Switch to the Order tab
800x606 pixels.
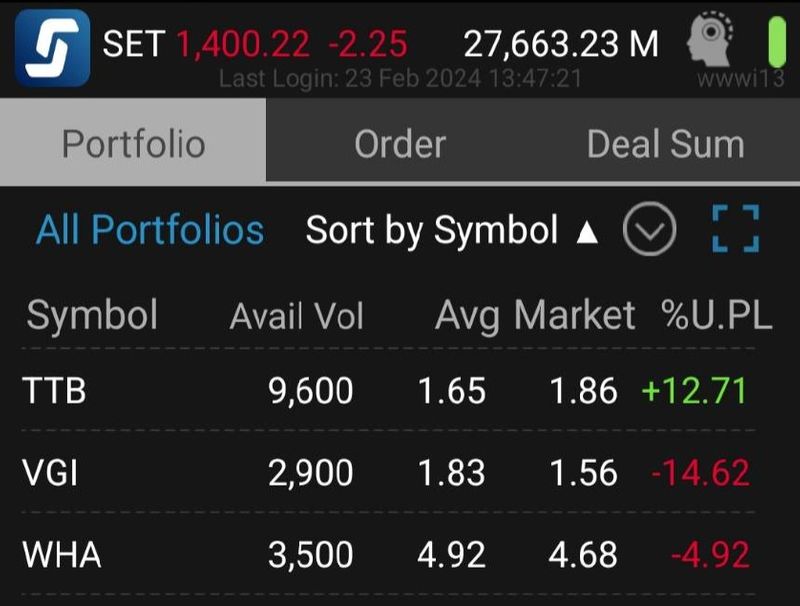(x=400, y=144)
